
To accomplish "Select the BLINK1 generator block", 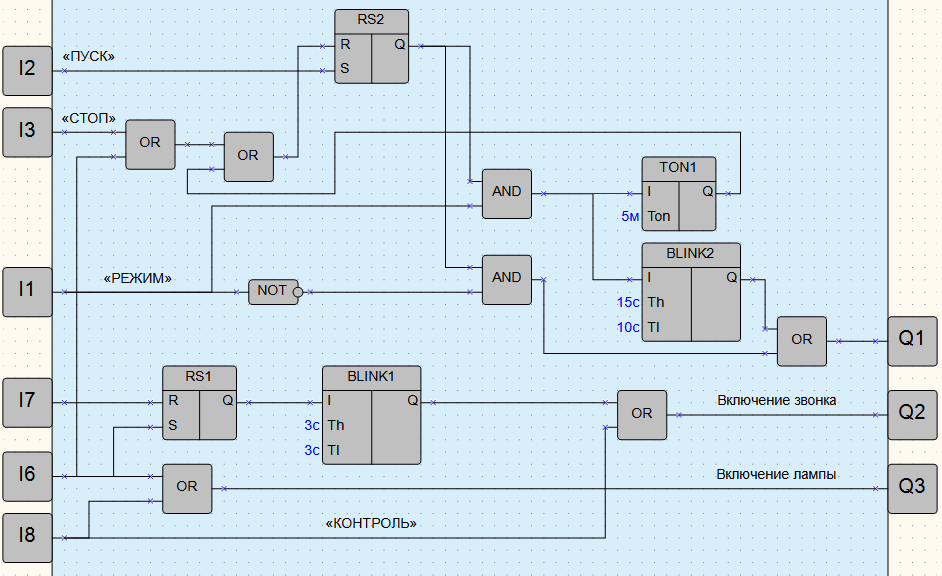I will click(371, 414).
